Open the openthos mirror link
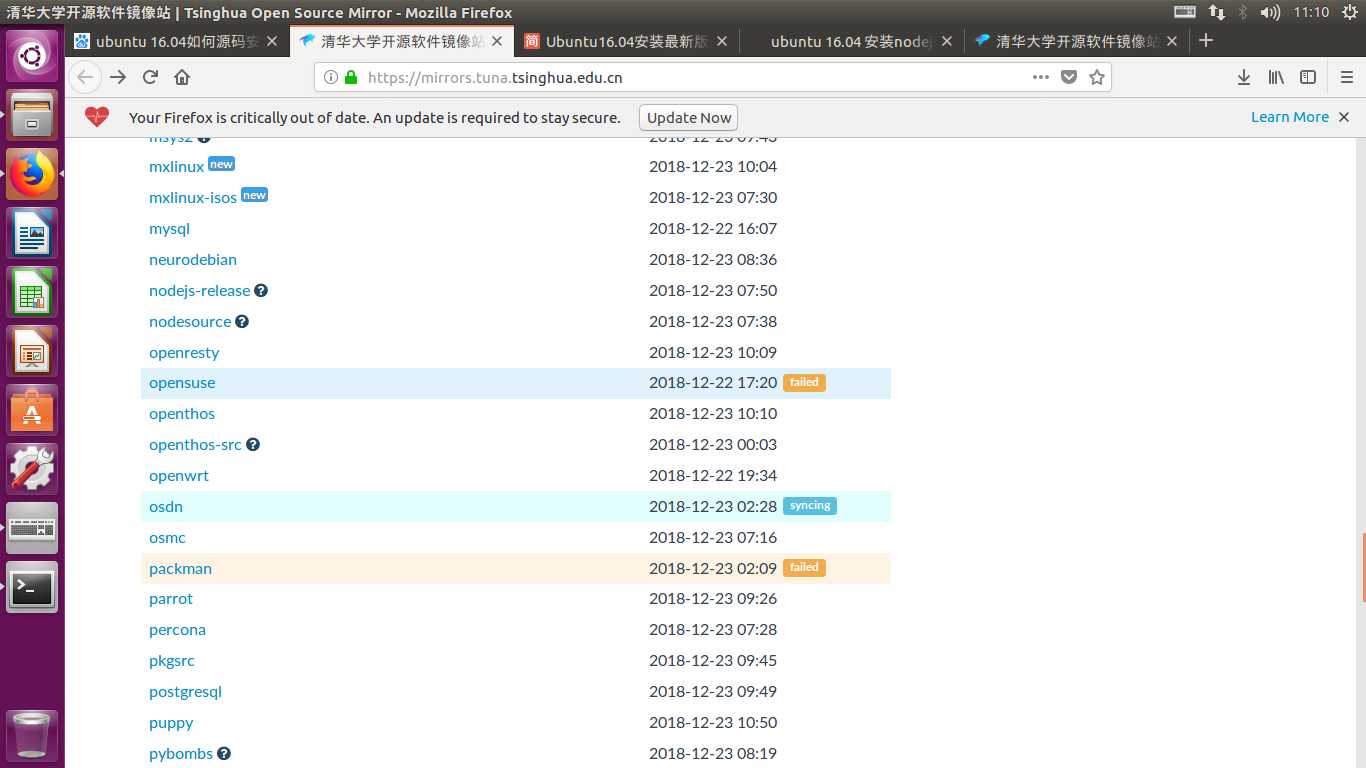Viewport: 1366px width, 768px height. pyautogui.click(x=182, y=413)
